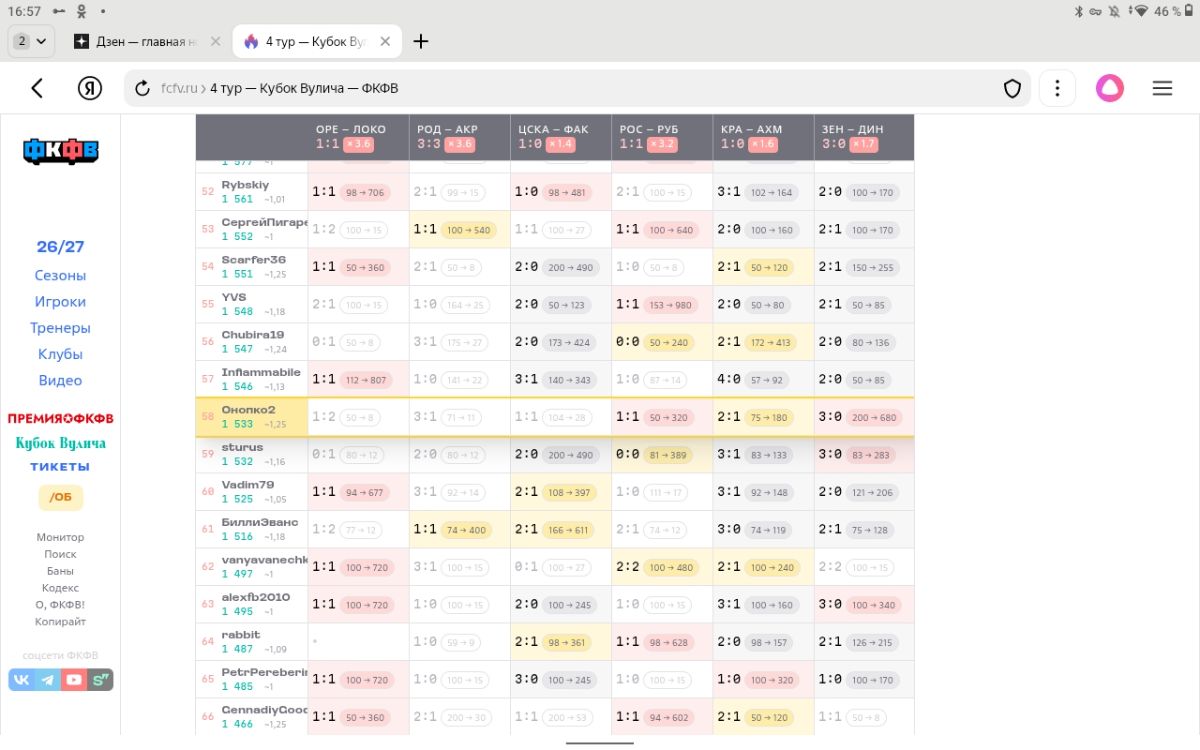This screenshot has height=750, width=1200.
Task: Select the Онопко2 highlighted player row
Action: (555, 417)
